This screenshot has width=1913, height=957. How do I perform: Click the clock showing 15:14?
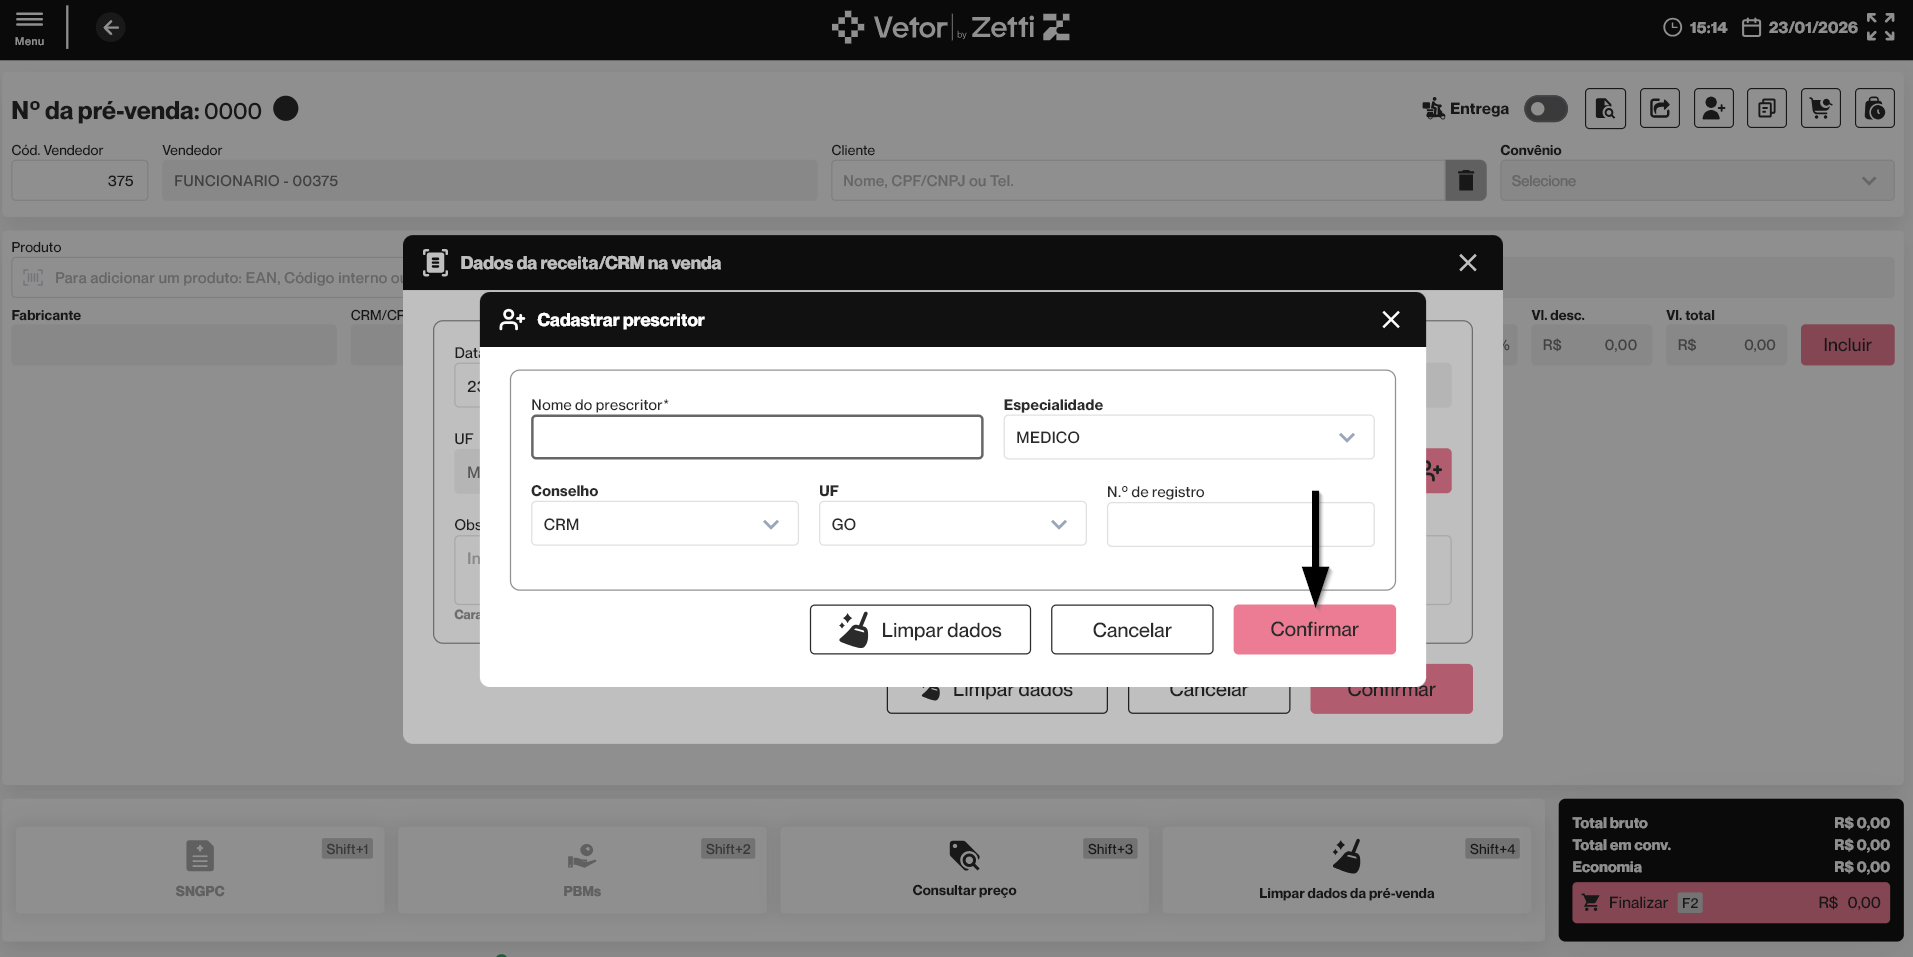pos(1695,27)
